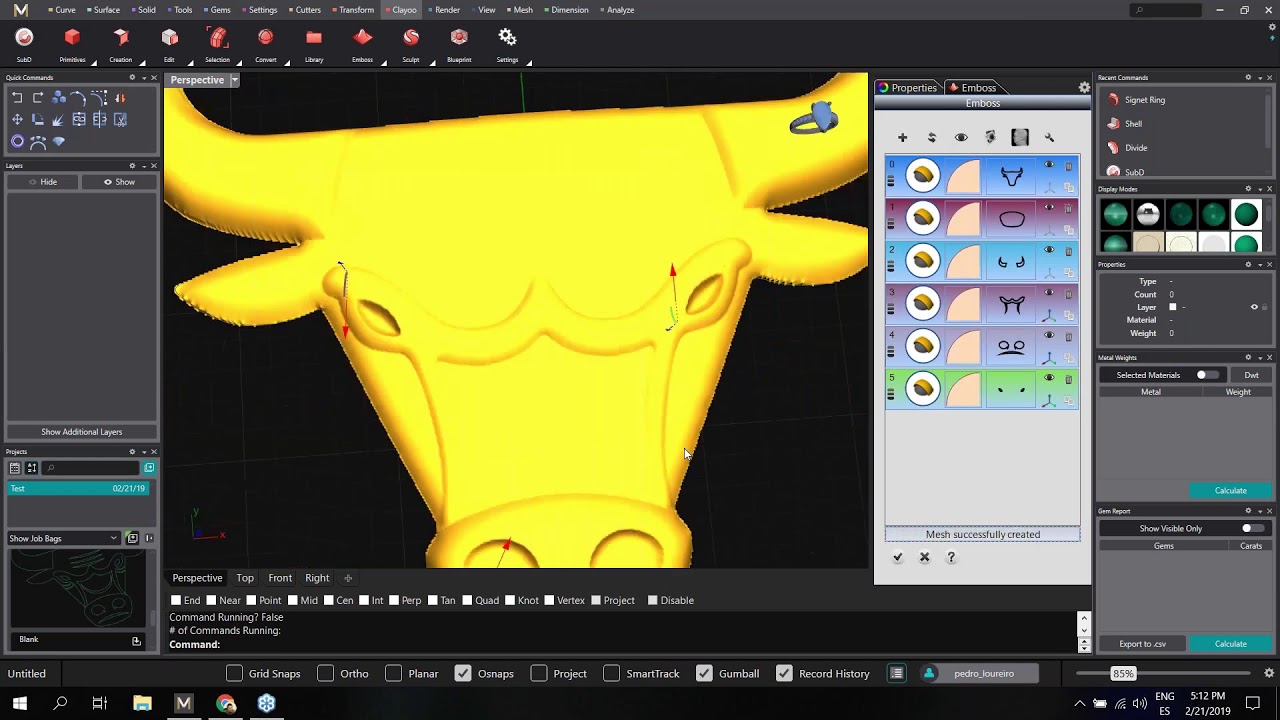
Task: Toggle the Selected Materials switch
Action: [x=1208, y=375]
